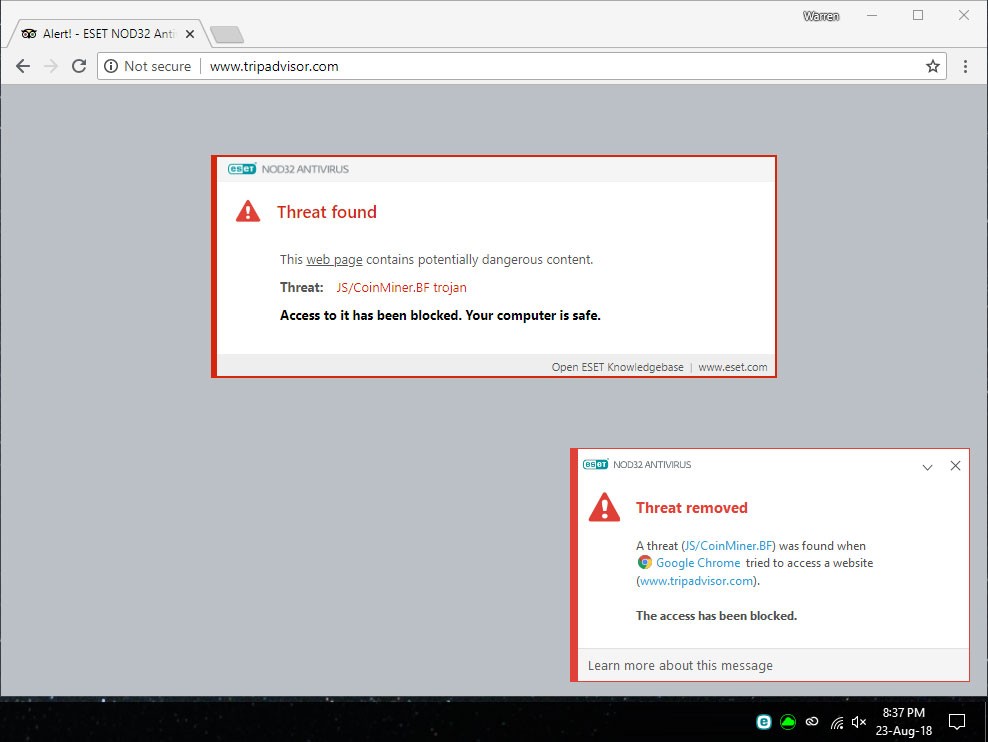
Task: Open Chrome's three-dot menu
Action: pos(965,66)
